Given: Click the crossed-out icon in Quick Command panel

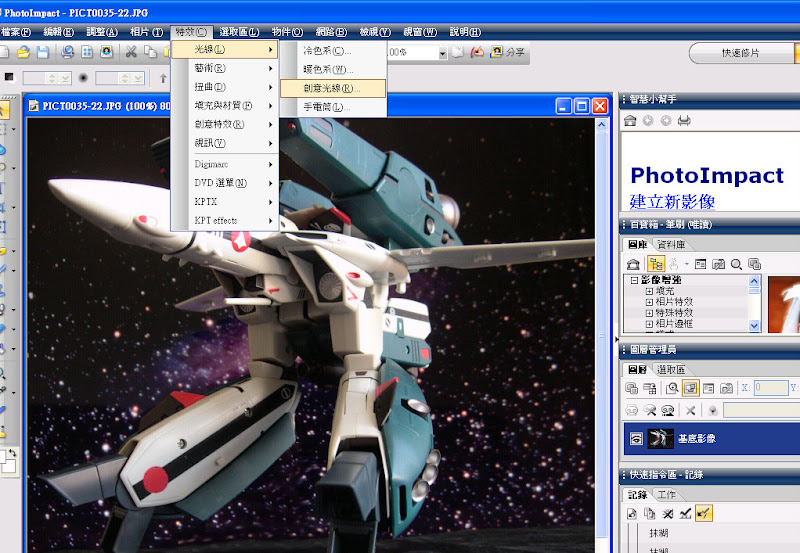Looking at the screenshot, I should 667,513.
